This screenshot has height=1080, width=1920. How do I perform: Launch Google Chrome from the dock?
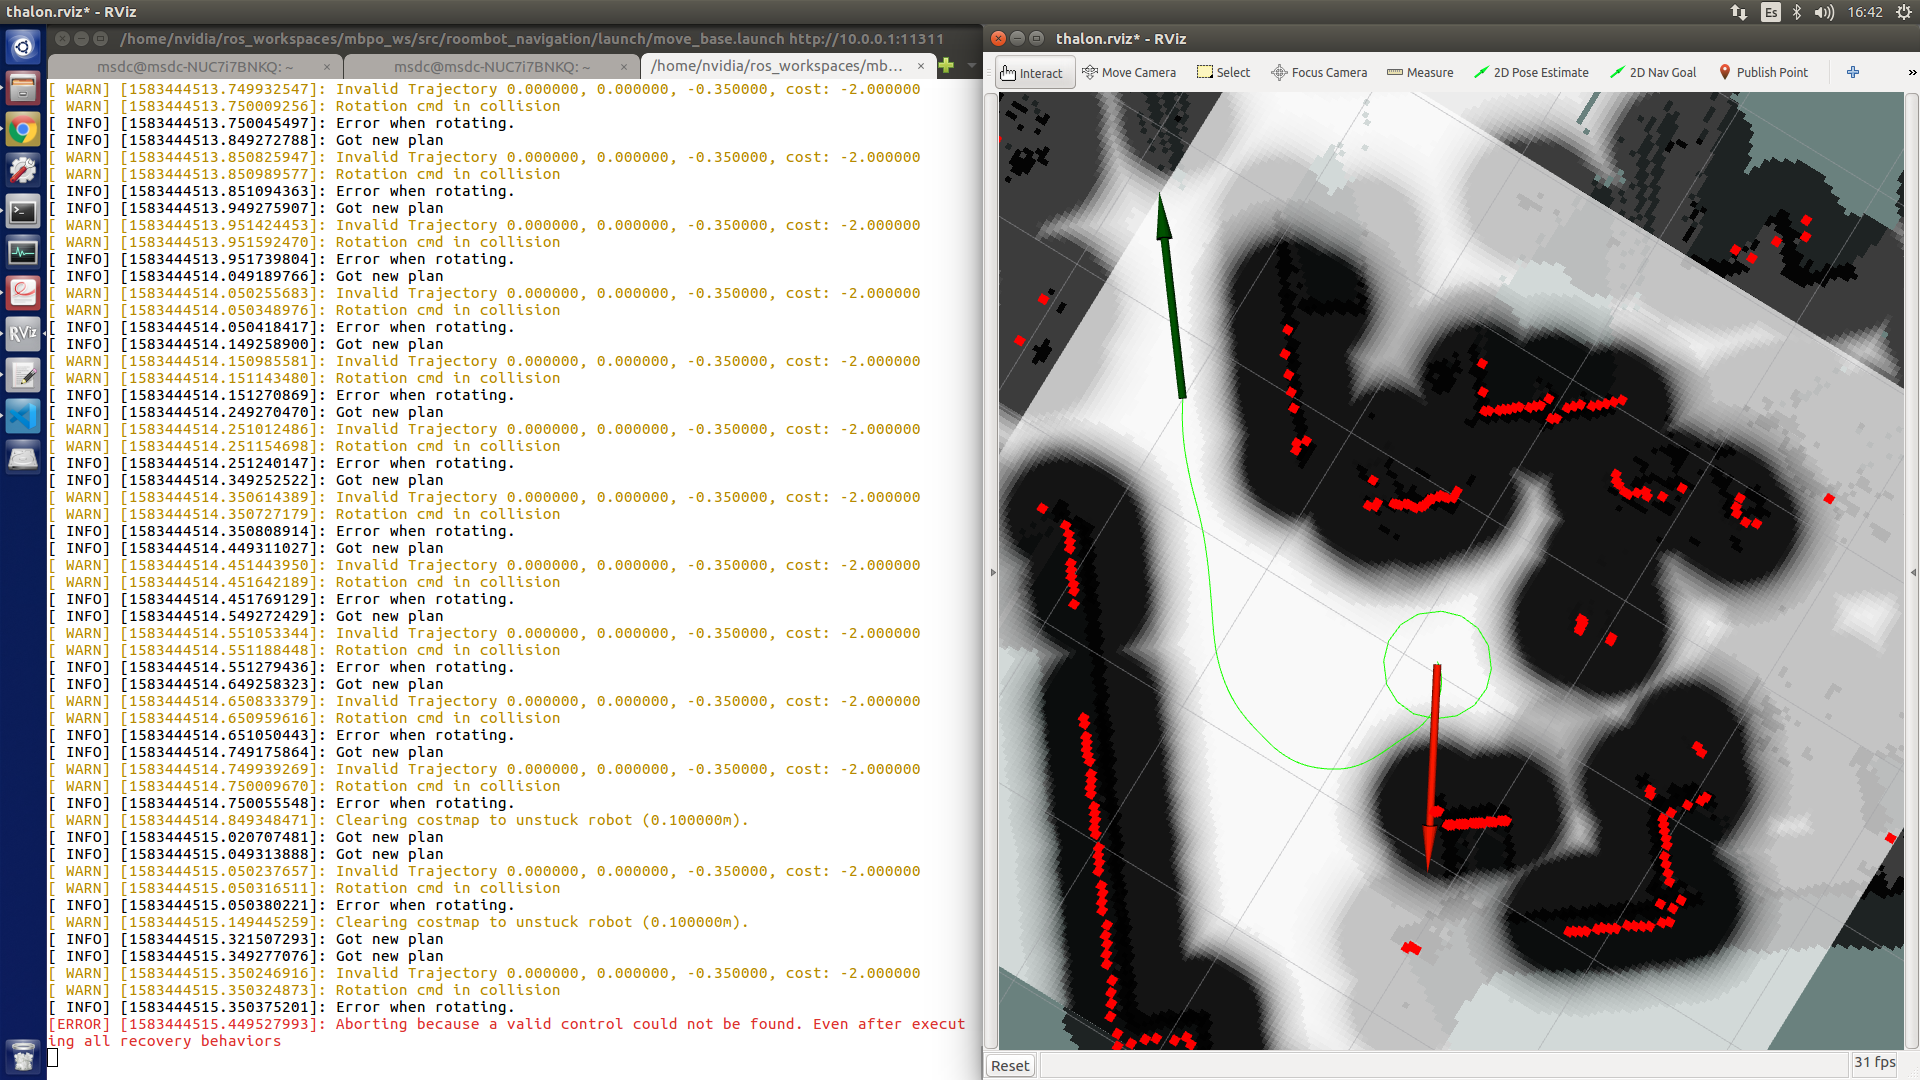tap(23, 130)
